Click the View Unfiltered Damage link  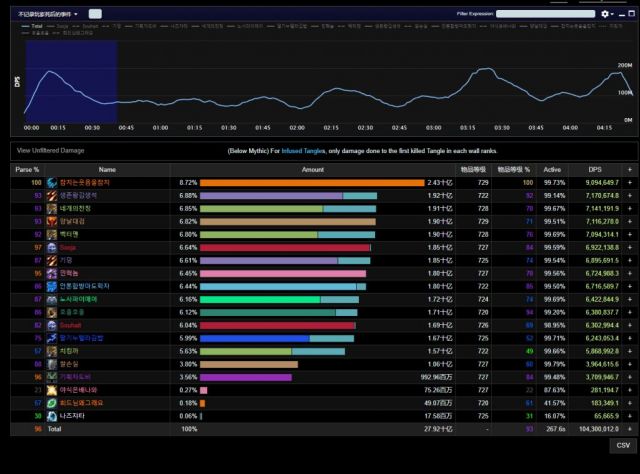50,150
